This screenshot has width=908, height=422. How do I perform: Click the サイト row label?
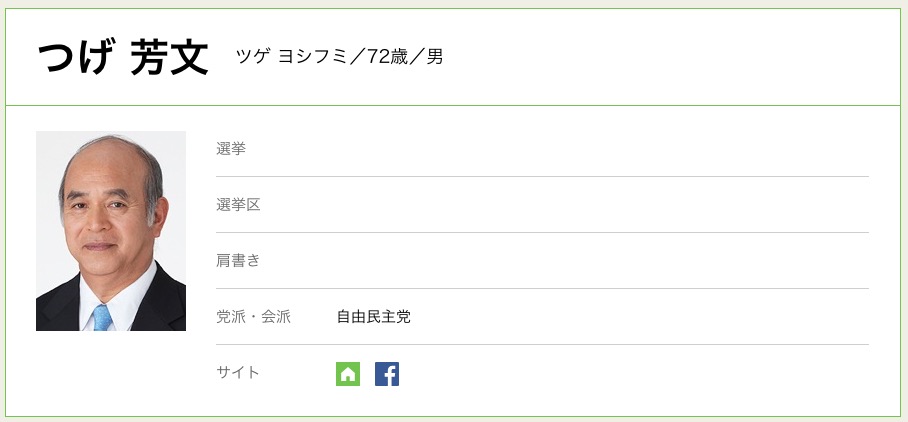tap(238, 373)
